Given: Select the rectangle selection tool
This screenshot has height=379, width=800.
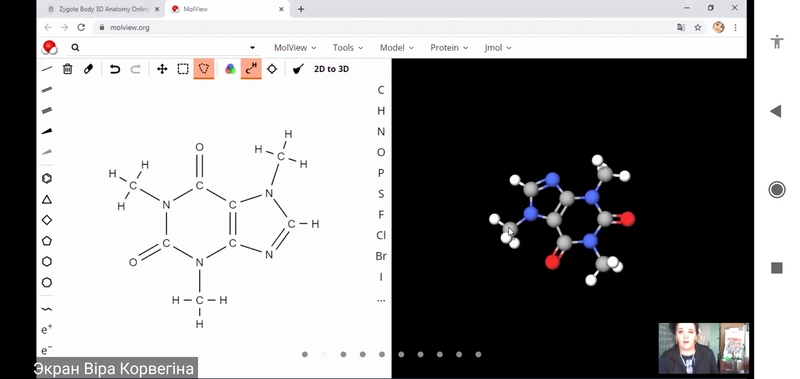Looking at the screenshot, I should point(183,69).
